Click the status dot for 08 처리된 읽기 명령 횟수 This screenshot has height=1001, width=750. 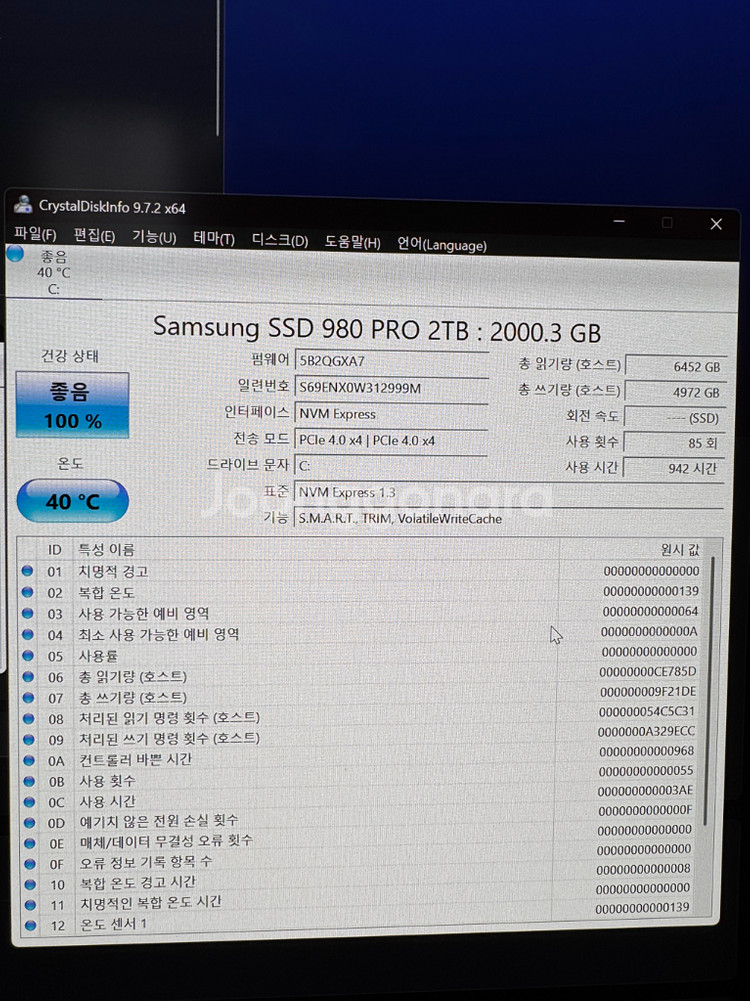29,718
